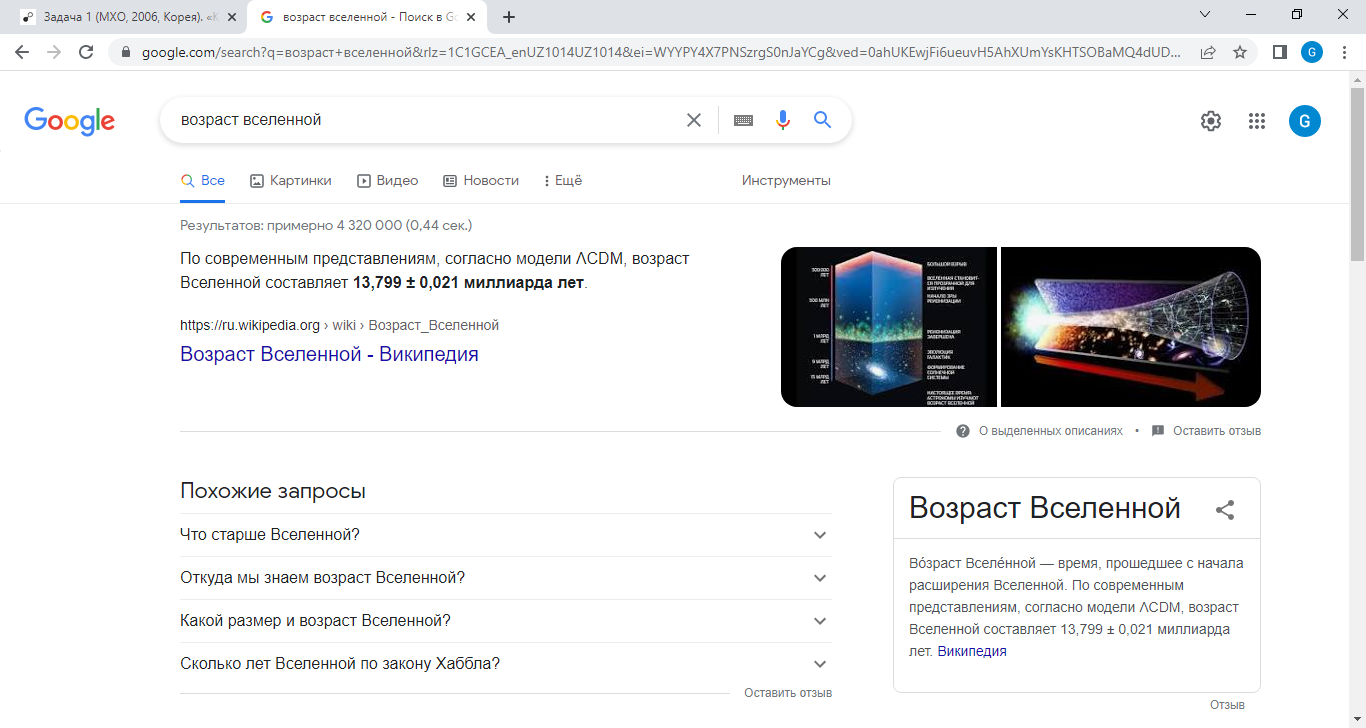Image resolution: width=1366 pixels, height=728 pixels.
Task: Bookmark this page with the star
Action: [x=1240, y=52]
